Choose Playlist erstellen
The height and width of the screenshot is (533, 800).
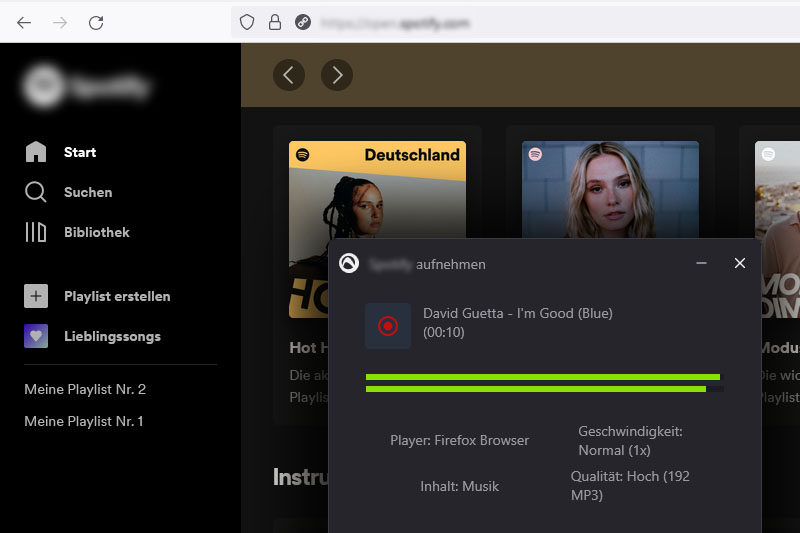117,296
